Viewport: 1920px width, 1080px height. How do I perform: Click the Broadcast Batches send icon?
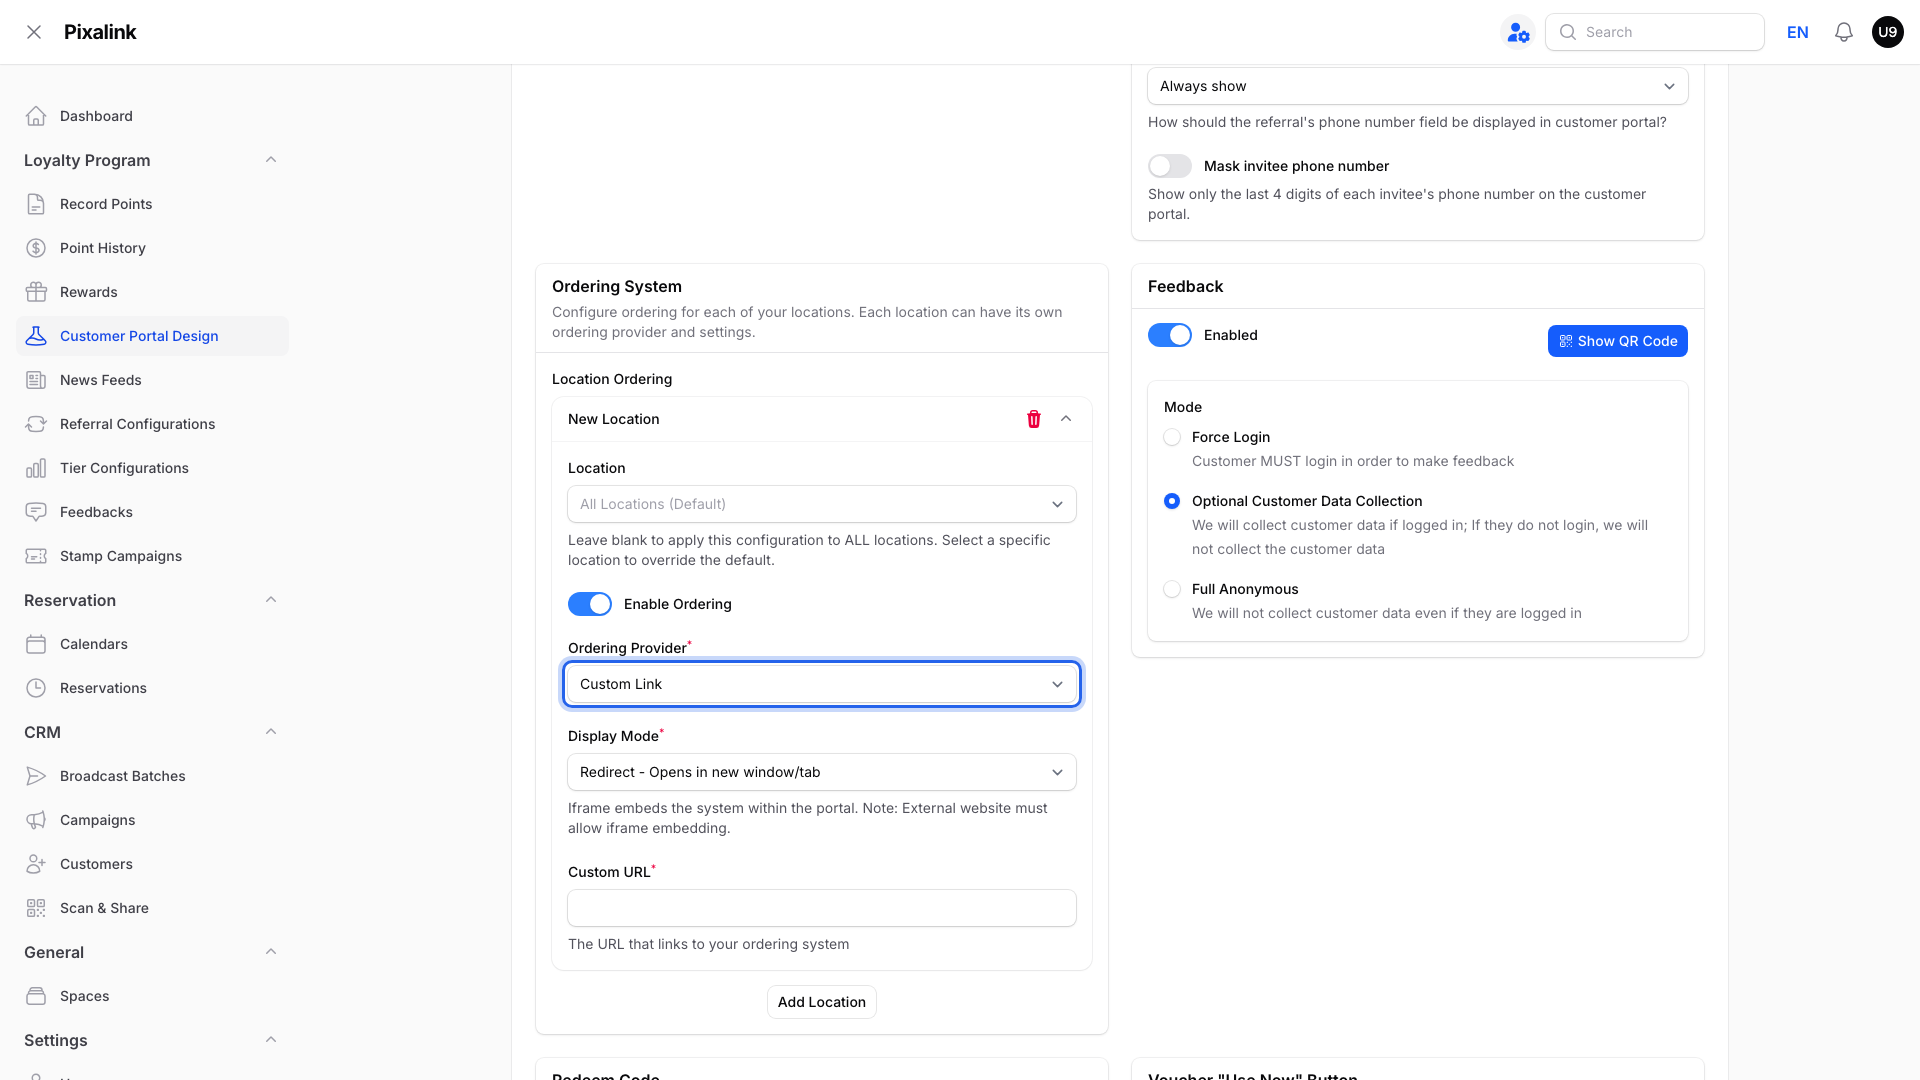36,776
